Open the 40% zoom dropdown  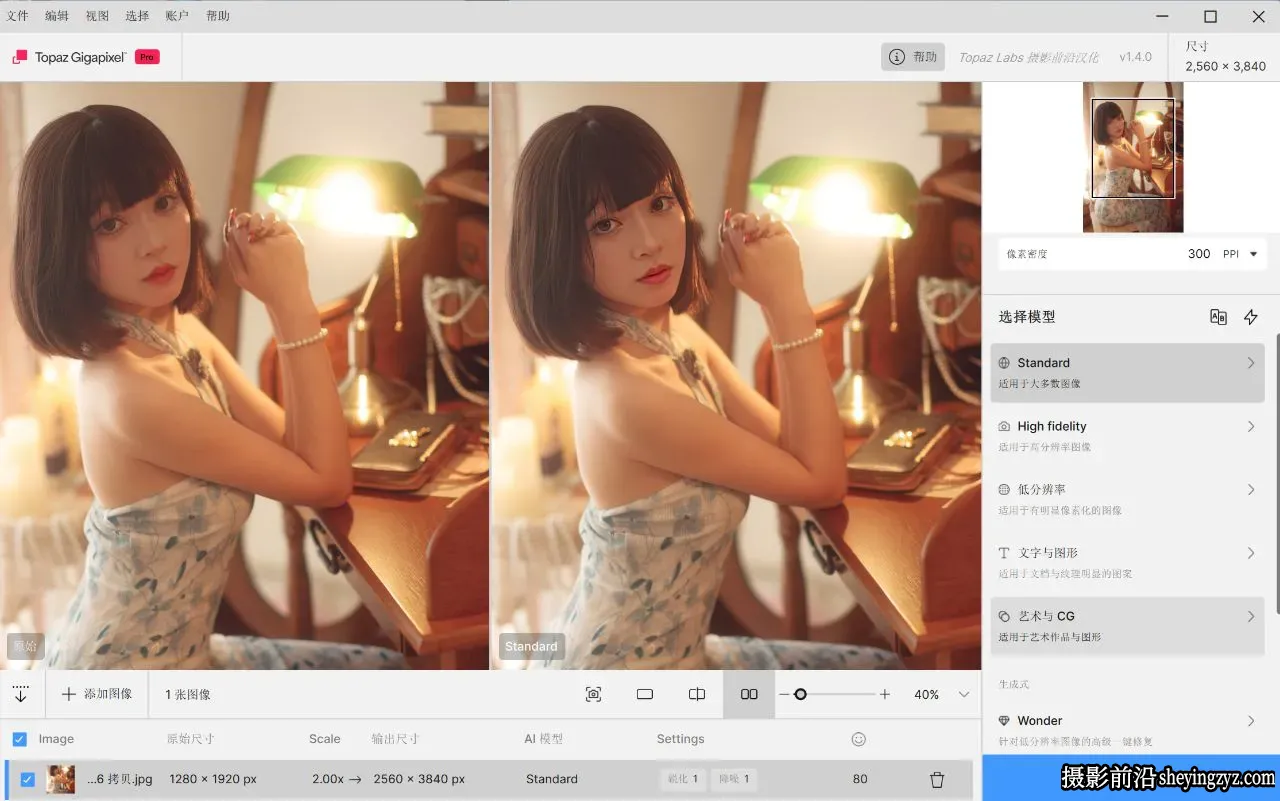click(940, 694)
